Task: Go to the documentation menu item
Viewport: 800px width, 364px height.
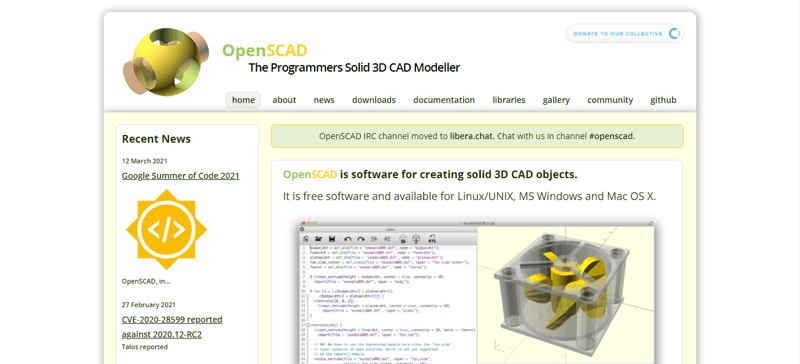Action: [444, 100]
